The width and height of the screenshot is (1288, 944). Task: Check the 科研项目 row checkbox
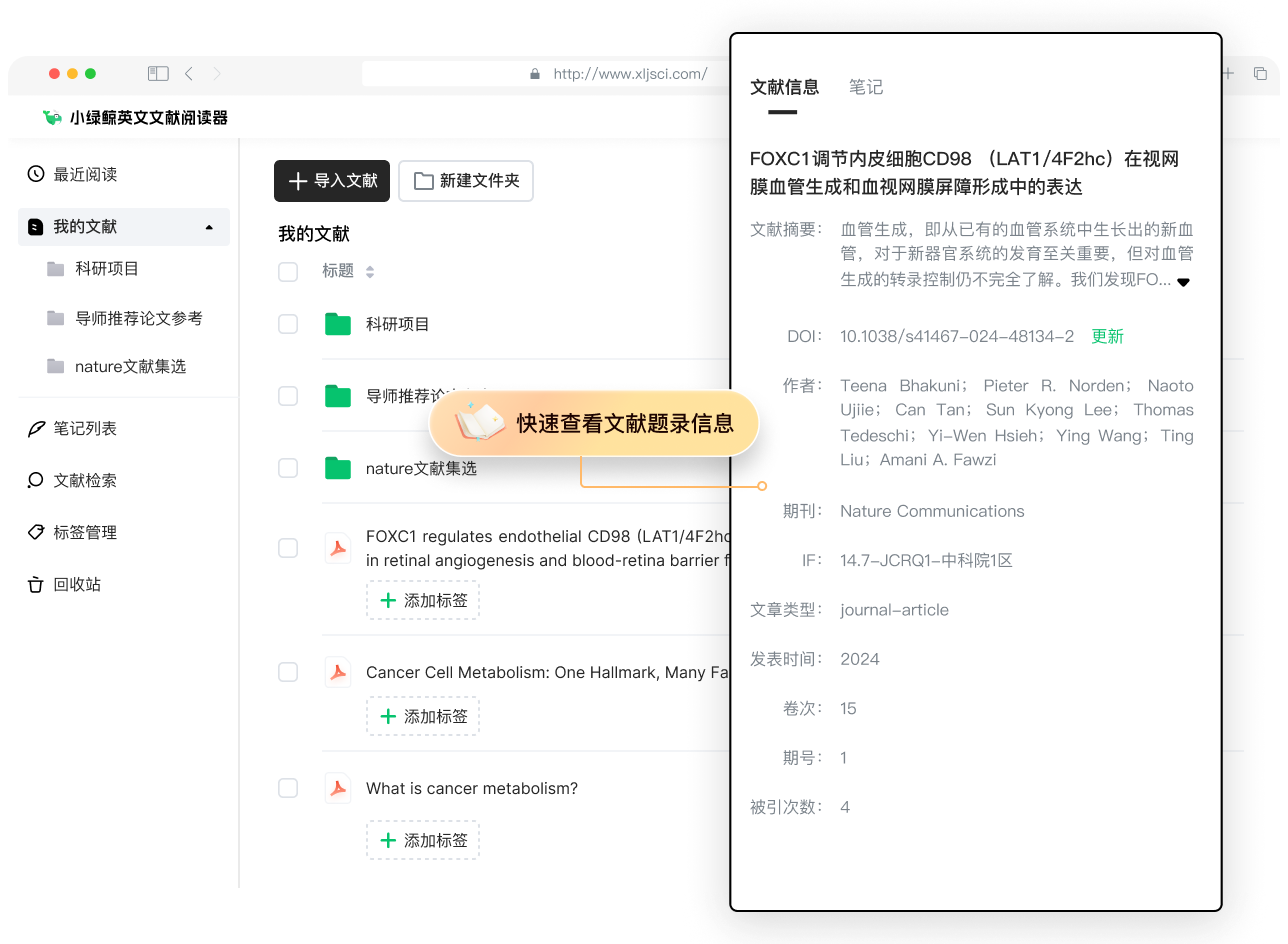click(x=288, y=324)
